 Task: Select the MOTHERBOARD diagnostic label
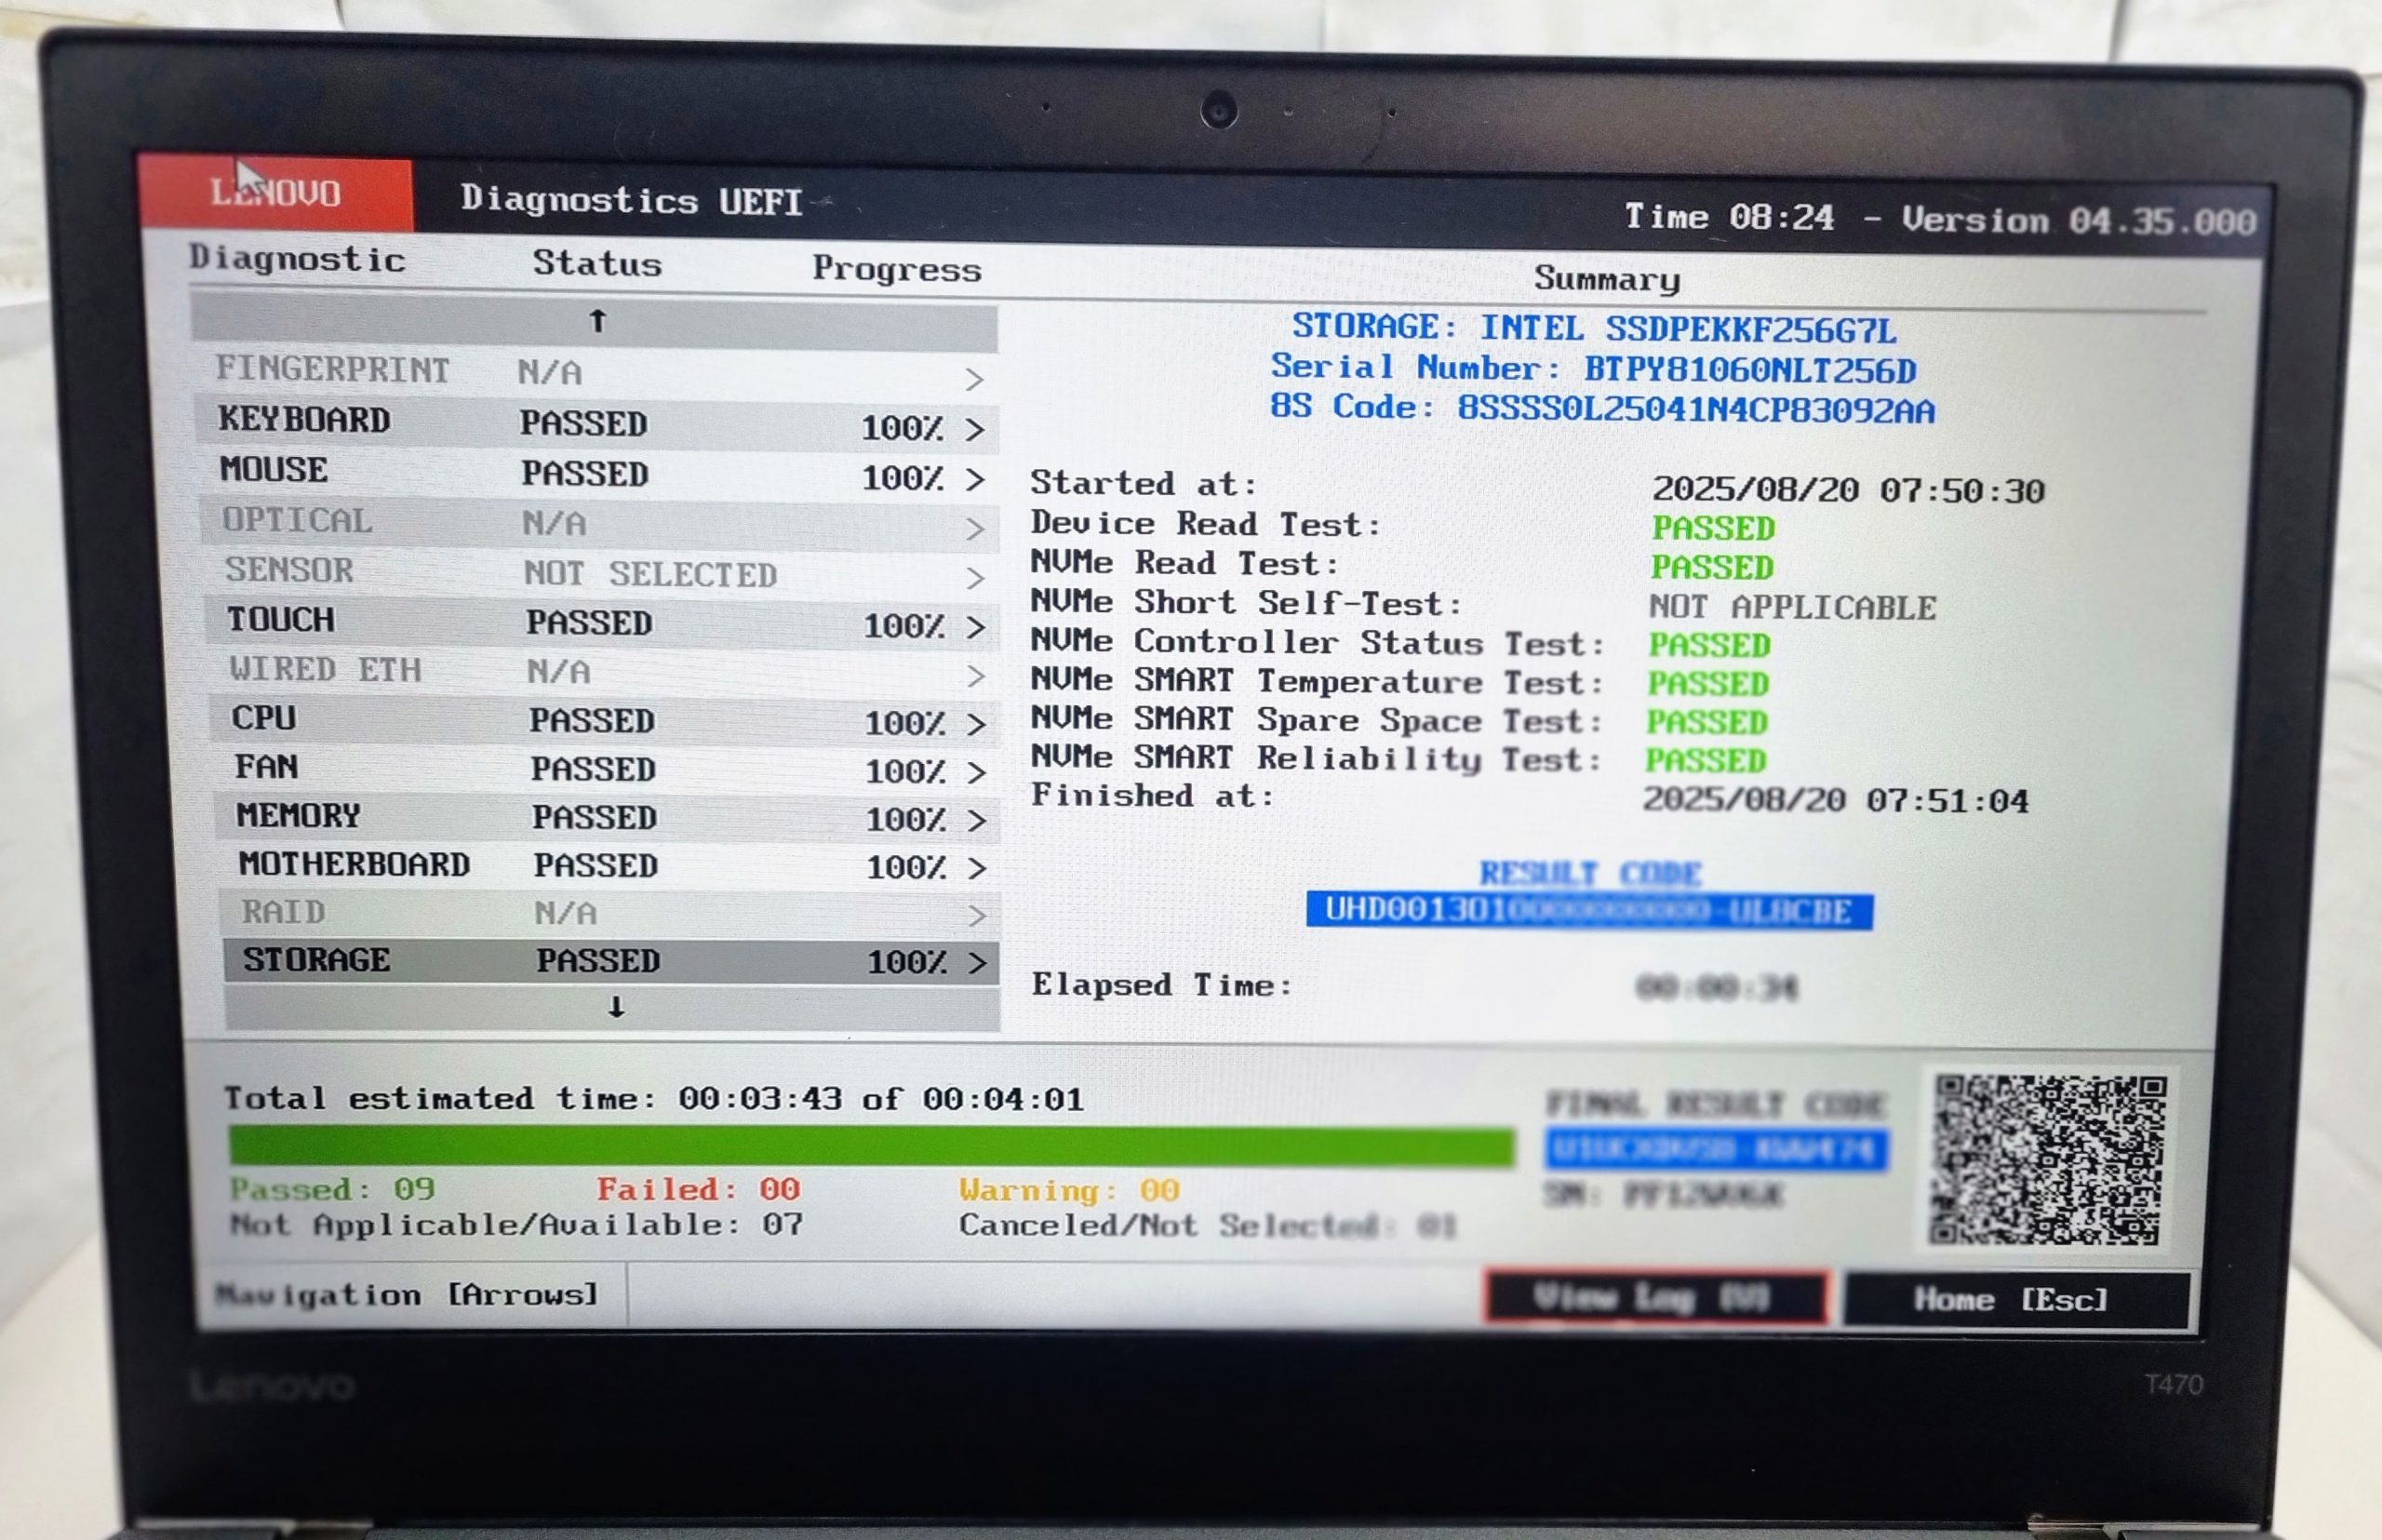click(354, 864)
